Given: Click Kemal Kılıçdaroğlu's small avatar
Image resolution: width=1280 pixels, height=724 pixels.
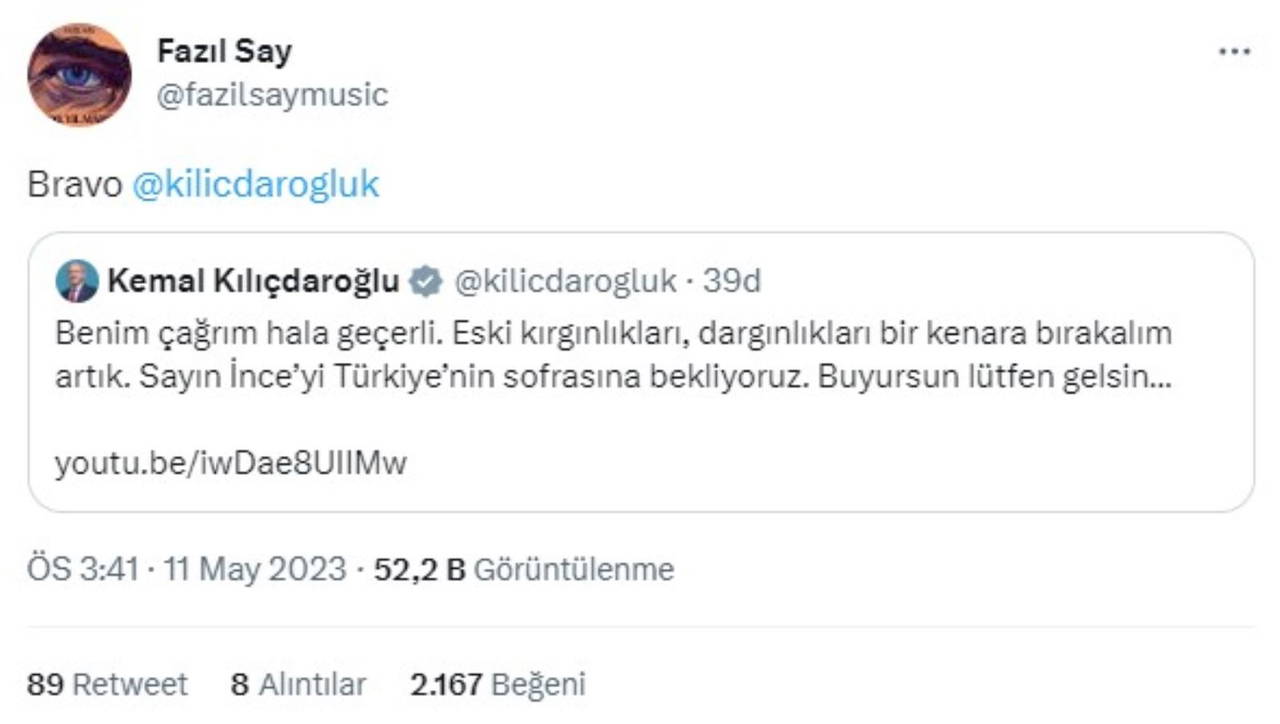Looking at the screenshot, I should coord(77,281).
